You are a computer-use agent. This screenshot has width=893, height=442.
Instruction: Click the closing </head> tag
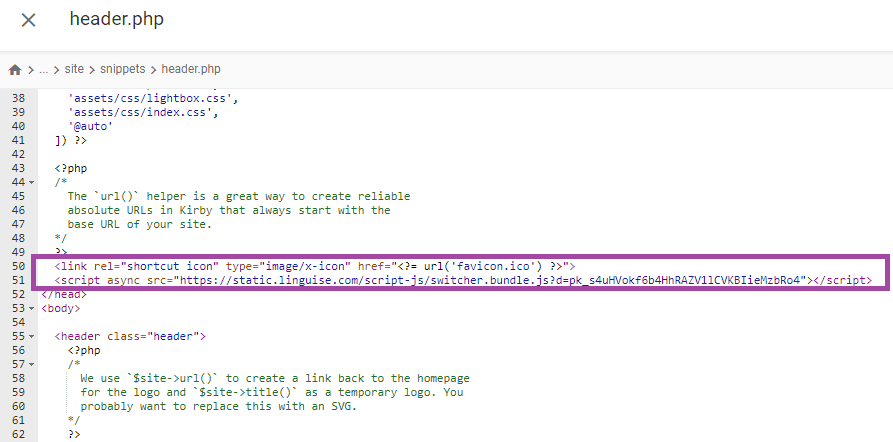(64, 294)
